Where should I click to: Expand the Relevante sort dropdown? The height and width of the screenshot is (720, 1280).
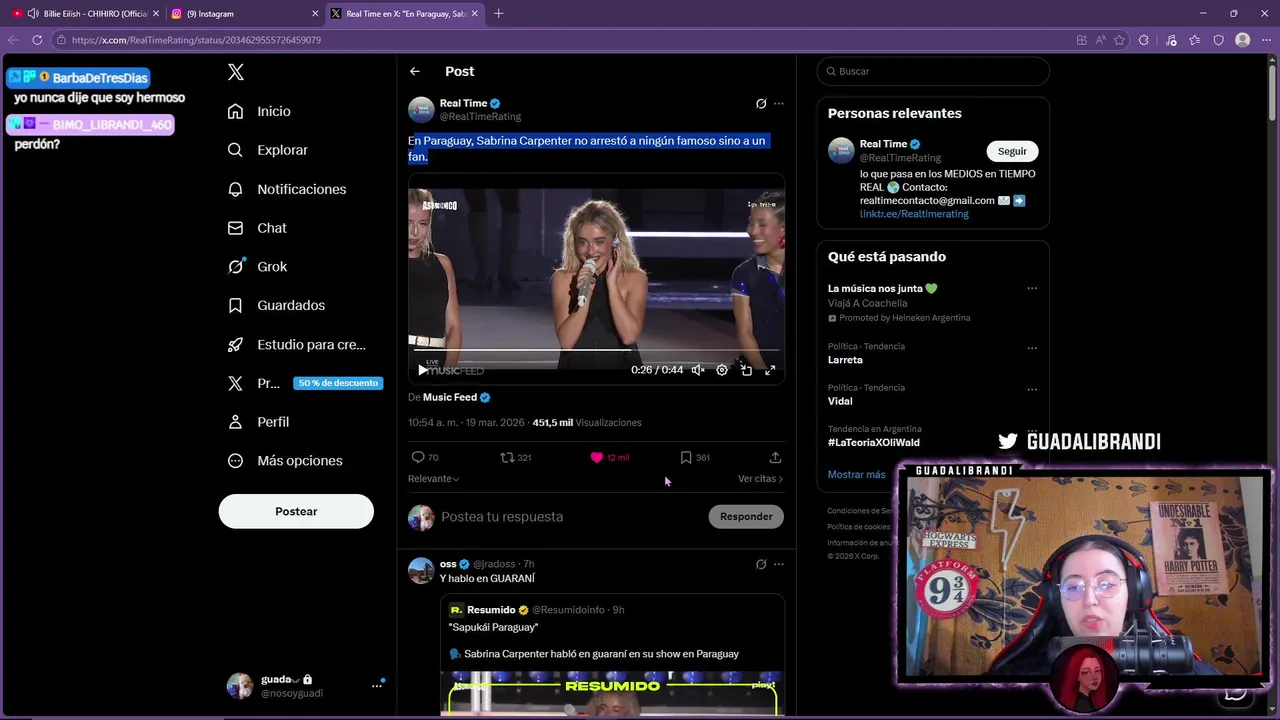[x=434, y=479]
